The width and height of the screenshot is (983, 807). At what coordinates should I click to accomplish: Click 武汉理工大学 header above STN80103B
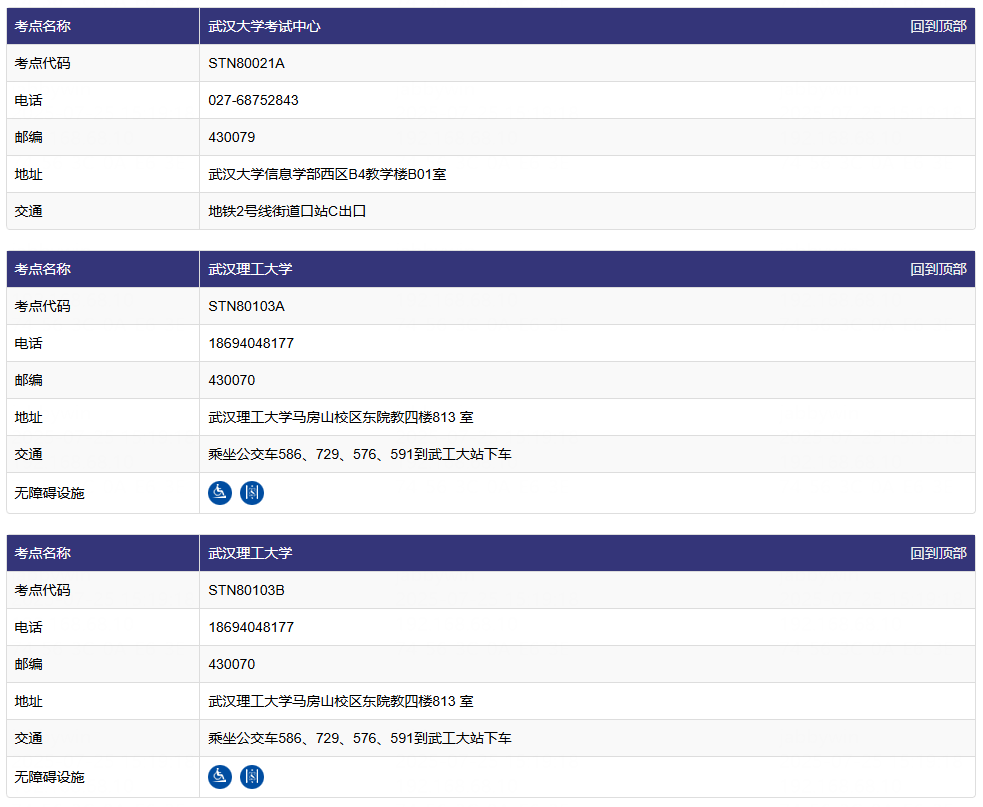[x=250, y=554]
